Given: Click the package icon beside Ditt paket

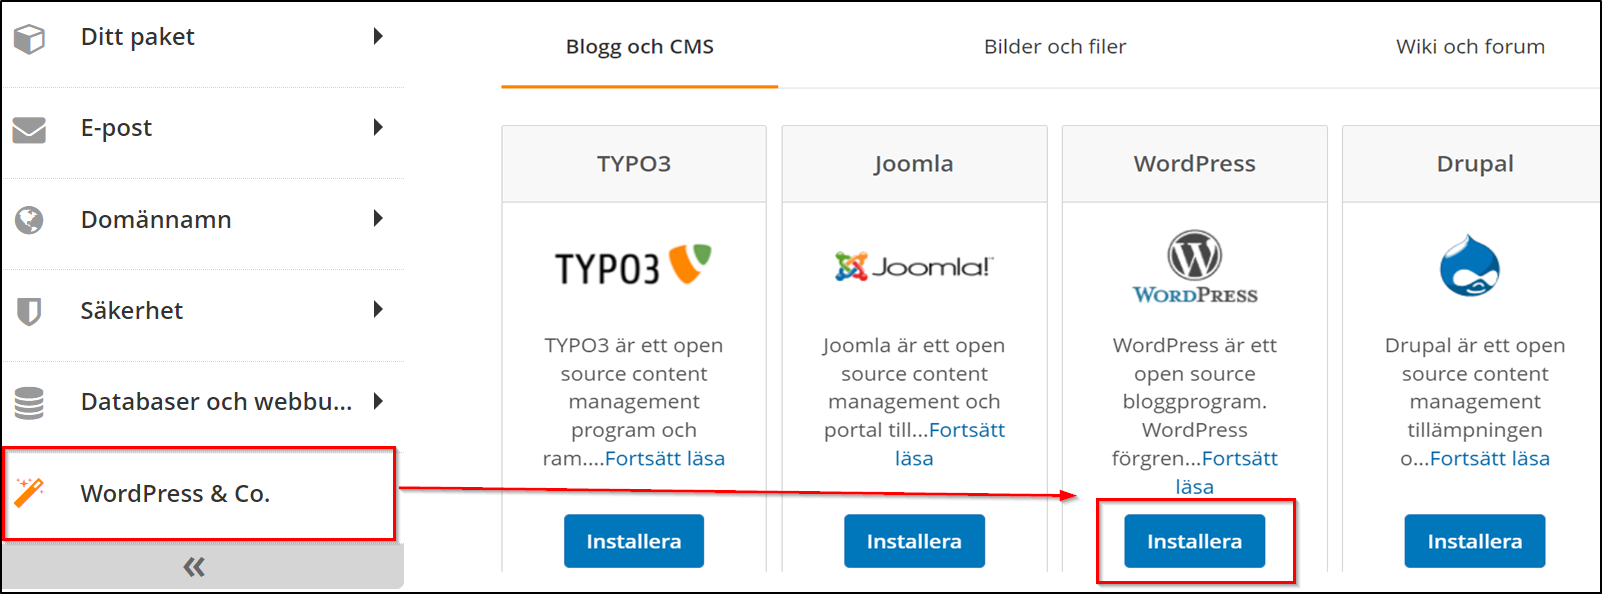Looking at the screenshot, I should 27,37.
